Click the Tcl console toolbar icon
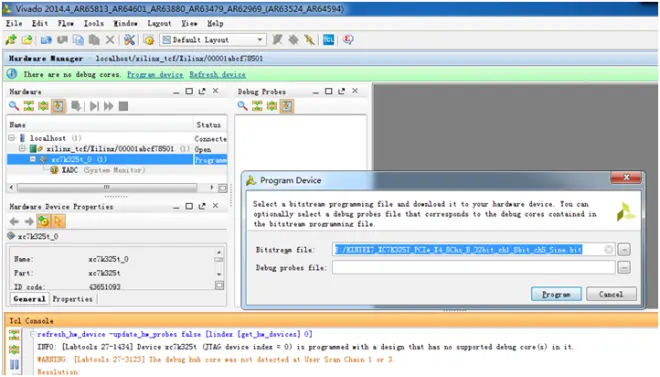 coord(329,40)
